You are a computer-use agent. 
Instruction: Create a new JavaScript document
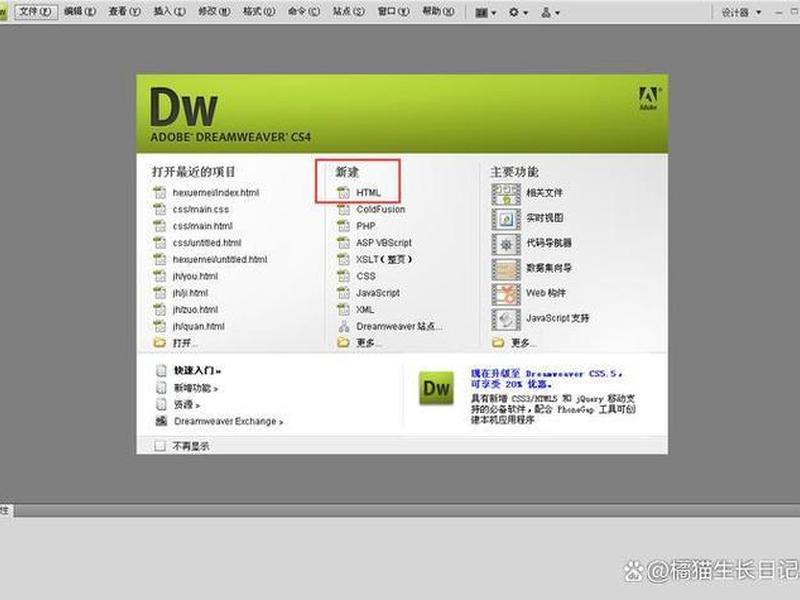click(378, 293)
